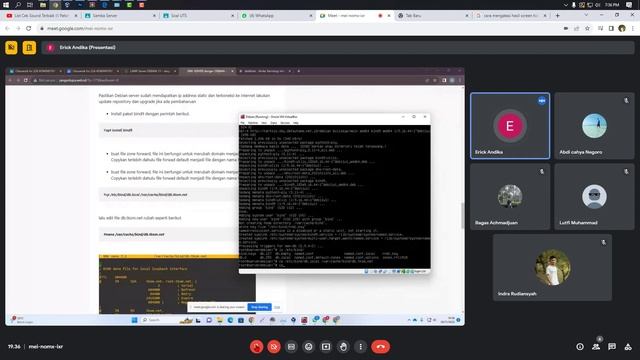Open the Chrome share icon
Image resolution: width=640 pixels, height=360 pixels.
(x=576, y=29)
